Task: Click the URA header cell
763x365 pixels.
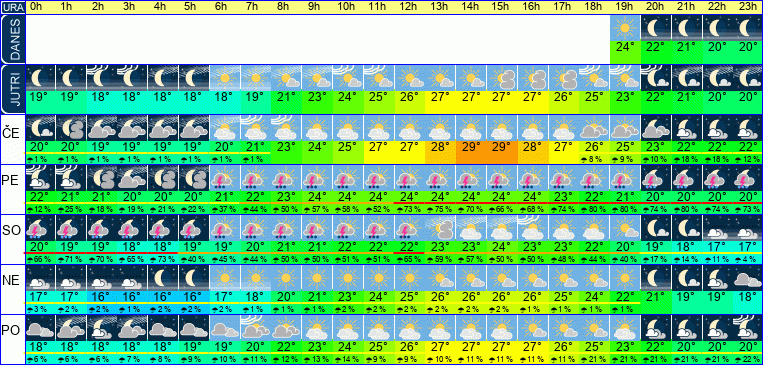Action: pos(12,7)
